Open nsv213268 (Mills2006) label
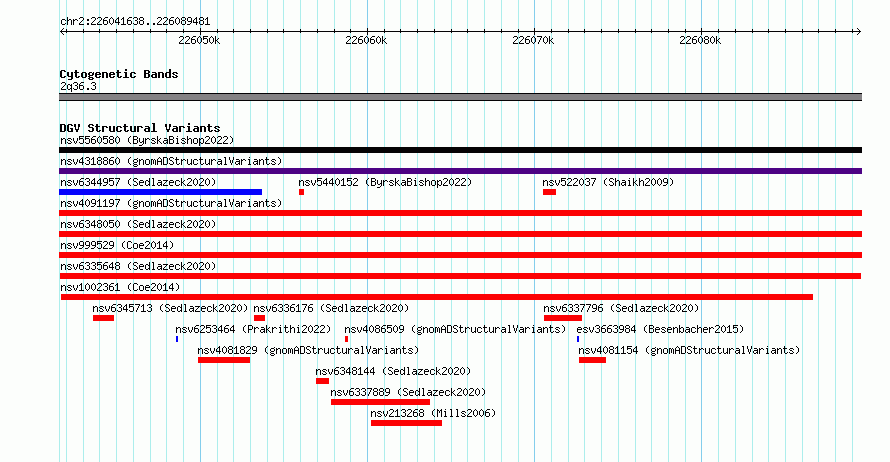 click(433, 413)
